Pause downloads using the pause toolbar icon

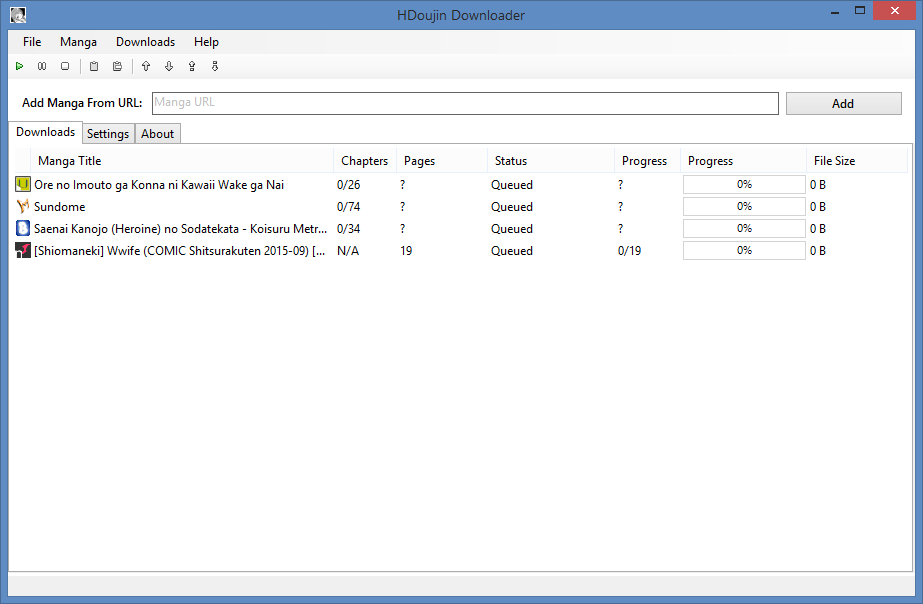pyautogui.click(x=42, y=66)
